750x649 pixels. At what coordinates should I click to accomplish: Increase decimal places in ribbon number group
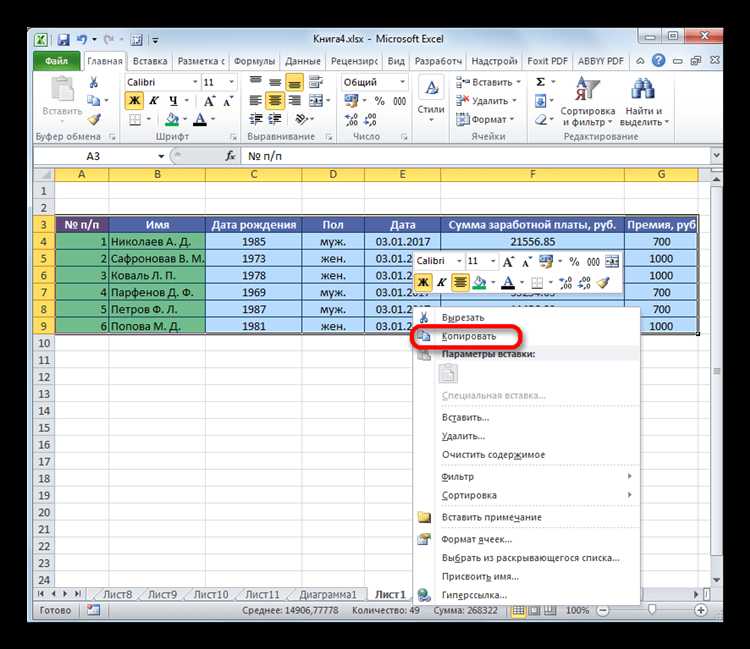coord(351,119)
